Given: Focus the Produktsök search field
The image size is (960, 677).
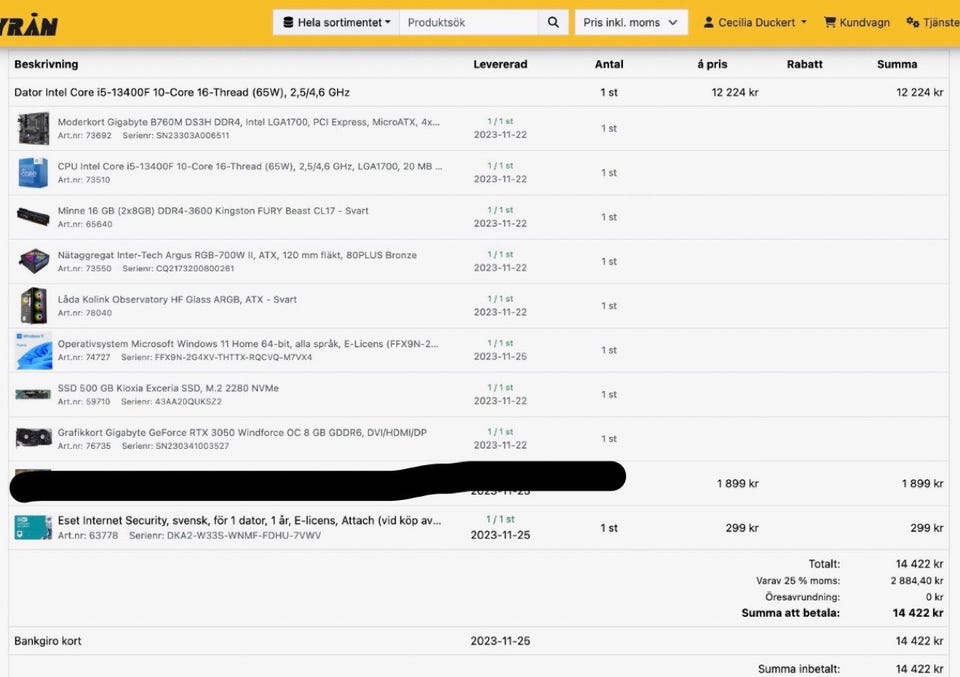Looking at the screenshot, I should 468,23.
